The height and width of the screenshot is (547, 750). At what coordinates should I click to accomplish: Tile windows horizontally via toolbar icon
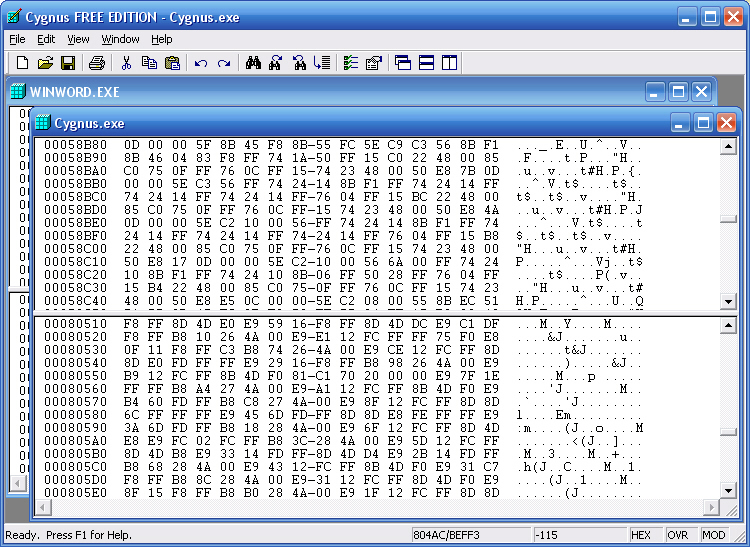click(426, 63)
